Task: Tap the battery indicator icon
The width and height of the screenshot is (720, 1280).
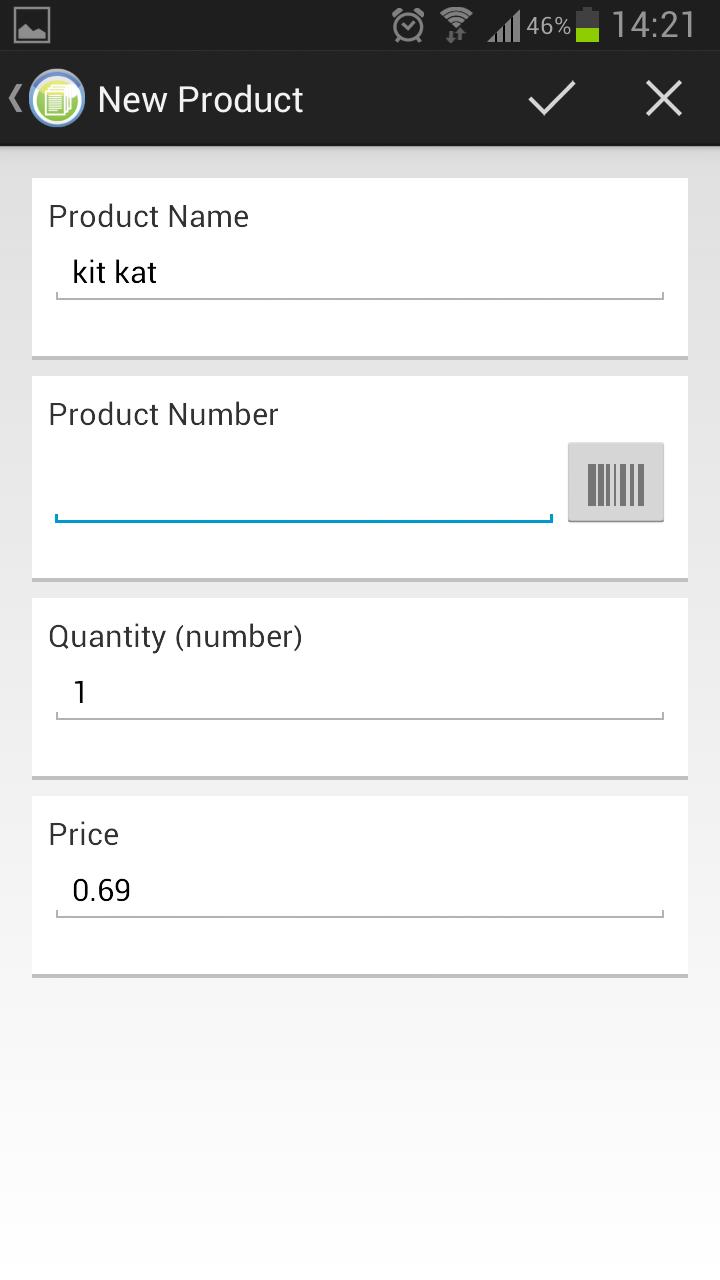Action: click(x=587, y=25)
